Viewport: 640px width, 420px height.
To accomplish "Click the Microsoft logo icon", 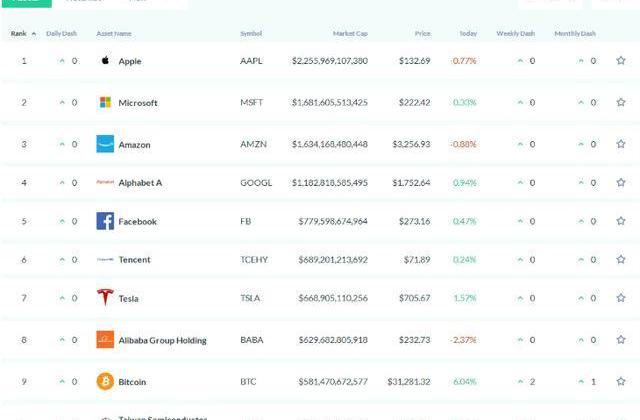I will (105, 102).
